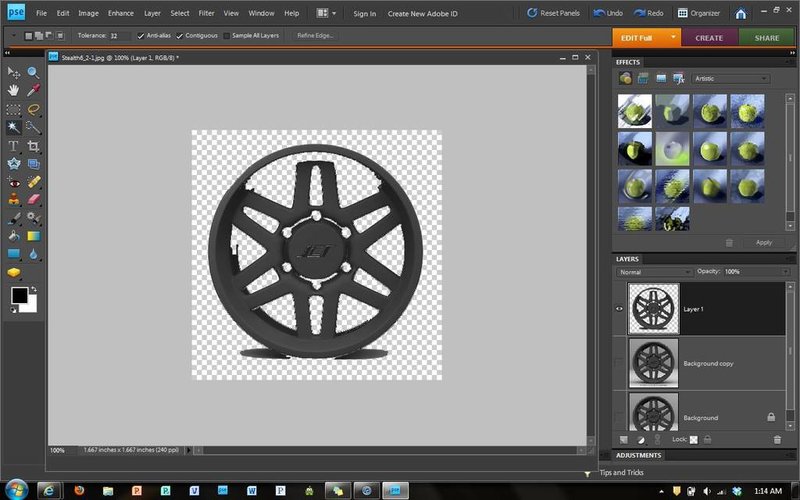This screenshot has width=800, height=500.
Task: Hide Layer 1 using its eye icon
Action: pos(619,309)
